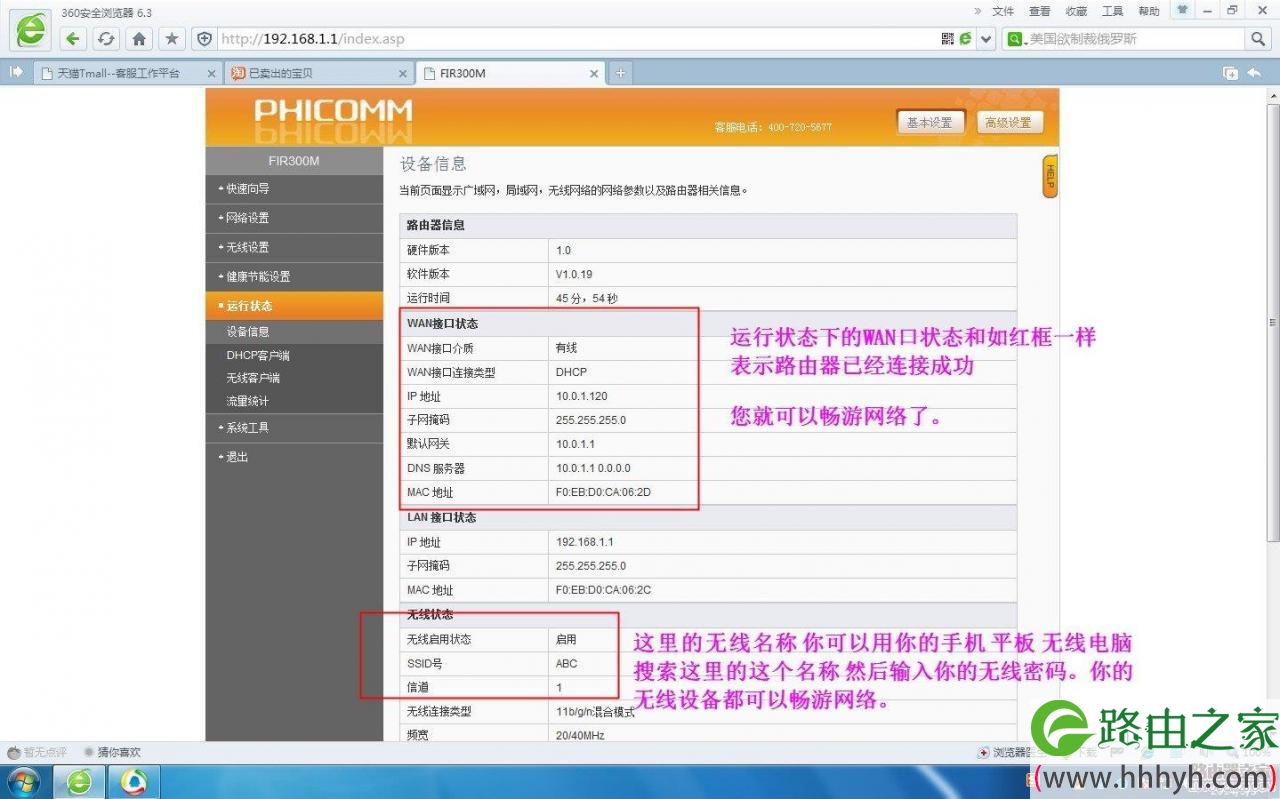Close the 天猫Tmall tab

coord(211,73)
